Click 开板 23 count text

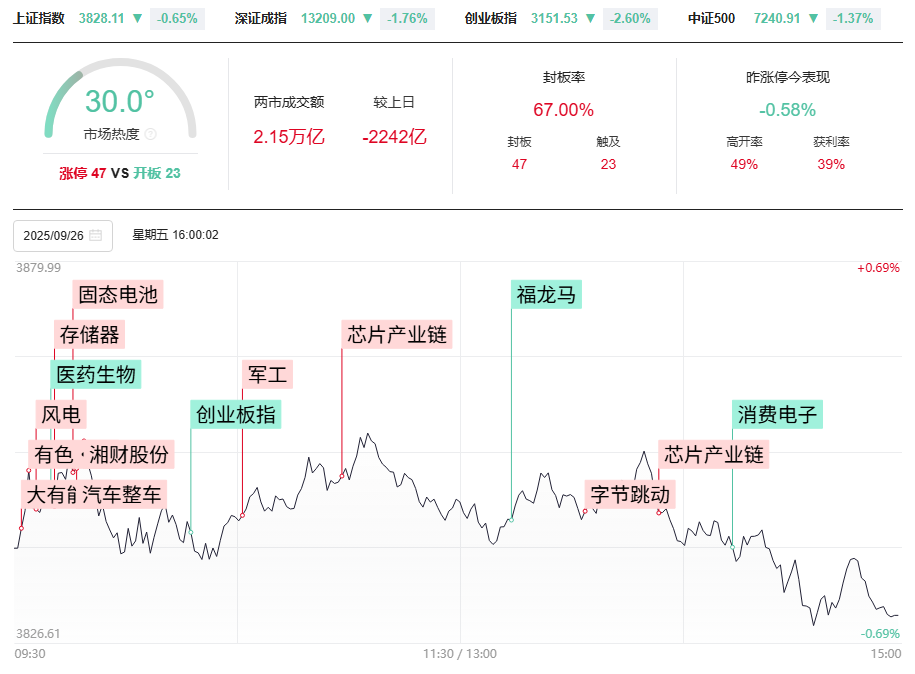click(157, 173)
